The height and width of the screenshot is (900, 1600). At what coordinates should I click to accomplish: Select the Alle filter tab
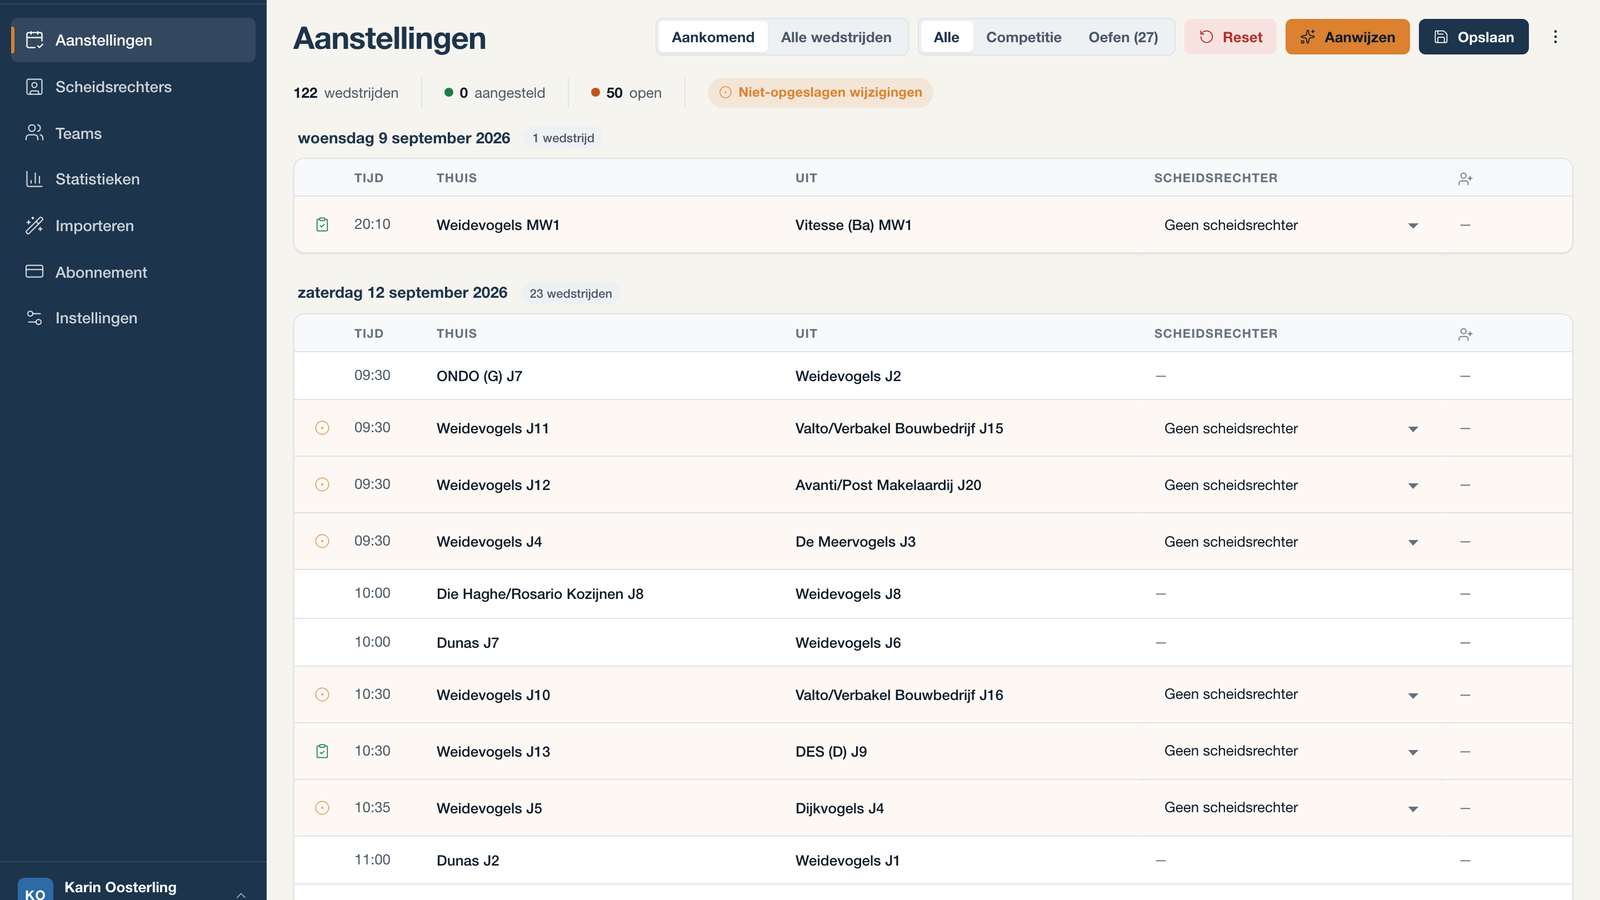pos(946,37)
